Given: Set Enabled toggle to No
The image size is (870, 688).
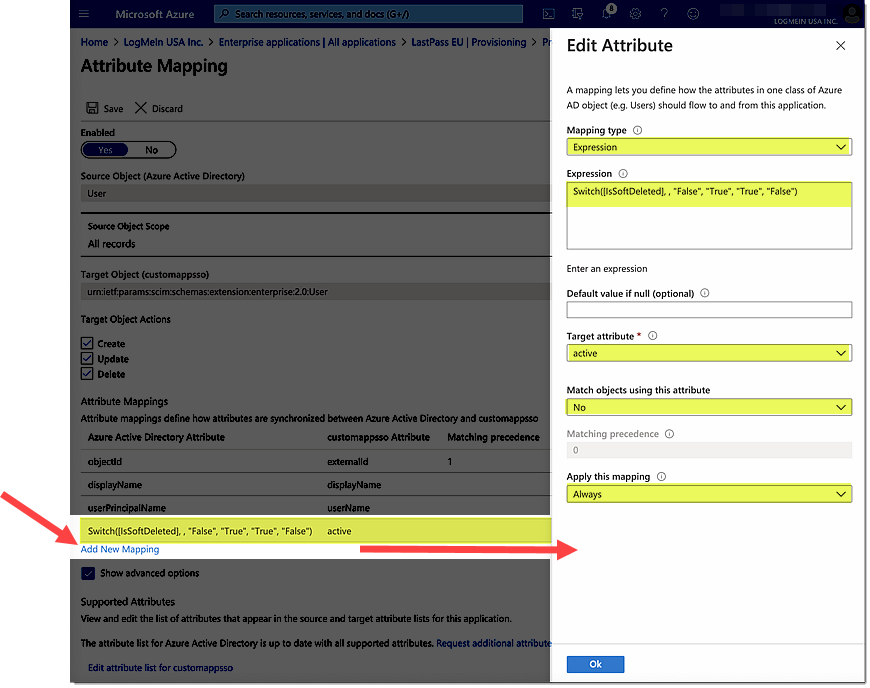Looking at the screenshot, I should point(151,150).
